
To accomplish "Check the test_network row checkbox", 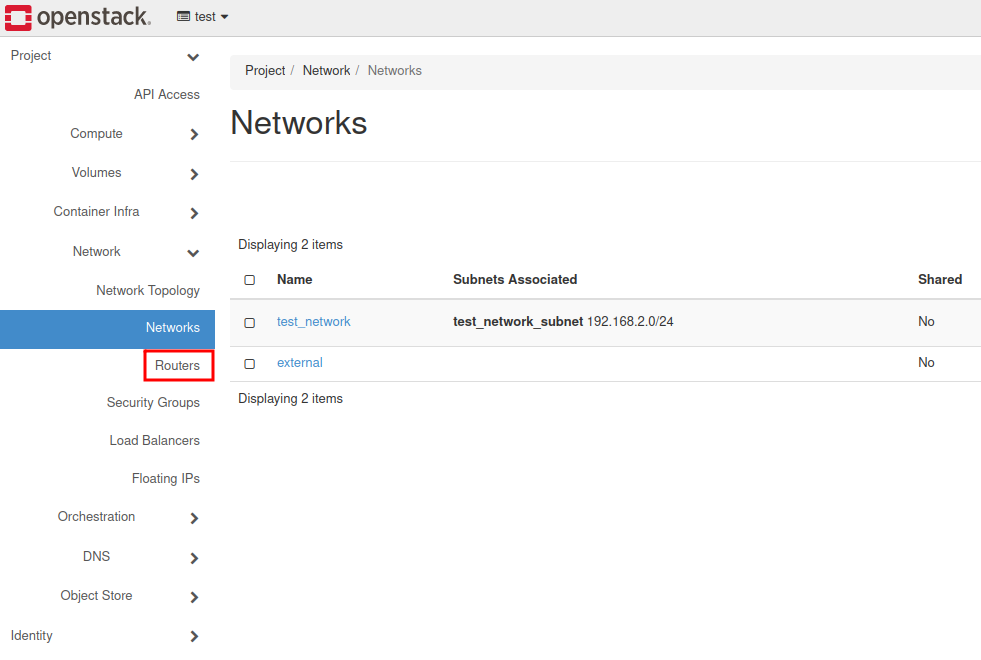I will point(250,323).
